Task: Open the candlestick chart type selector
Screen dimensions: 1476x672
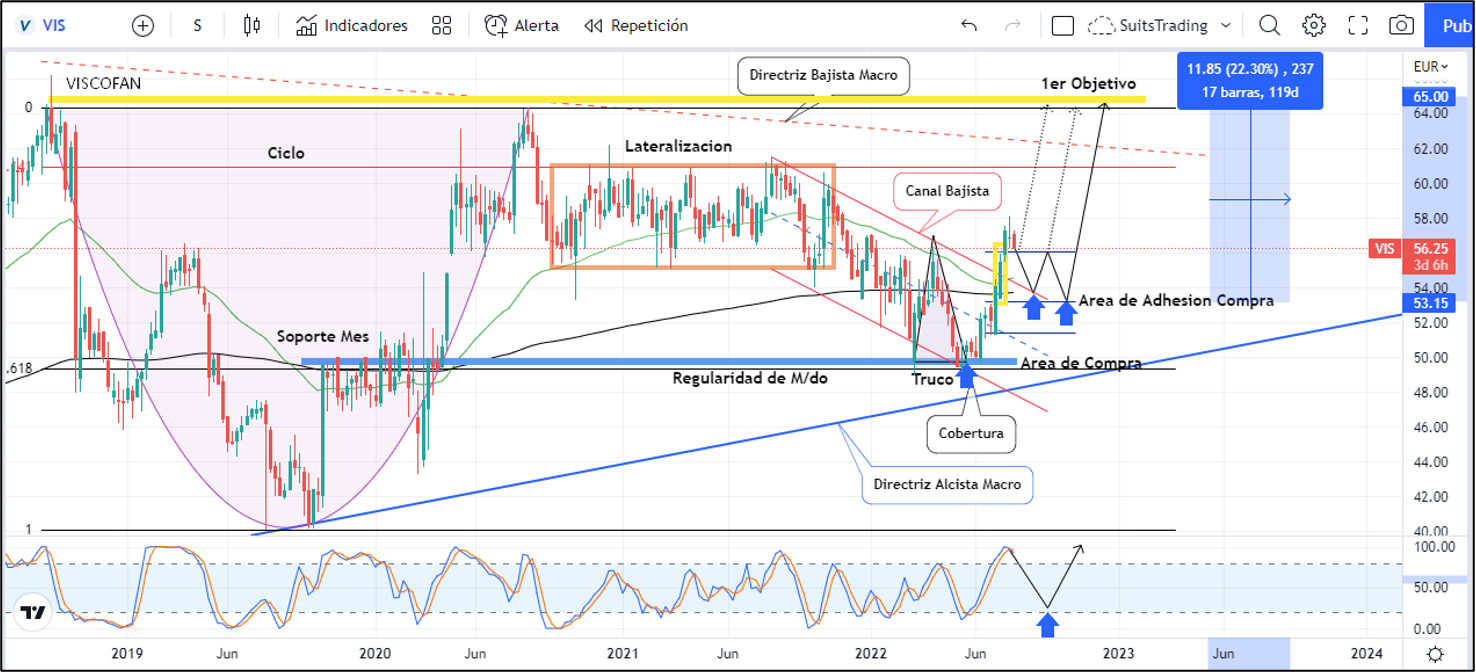Action: point(252,26)
